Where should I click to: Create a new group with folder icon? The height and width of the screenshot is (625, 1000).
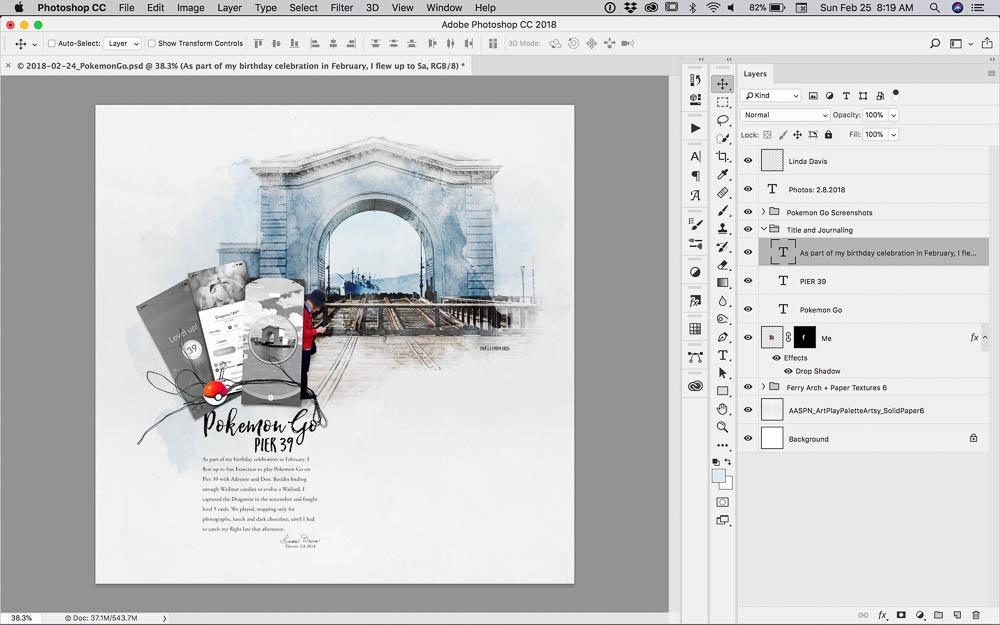coord(938,615)
